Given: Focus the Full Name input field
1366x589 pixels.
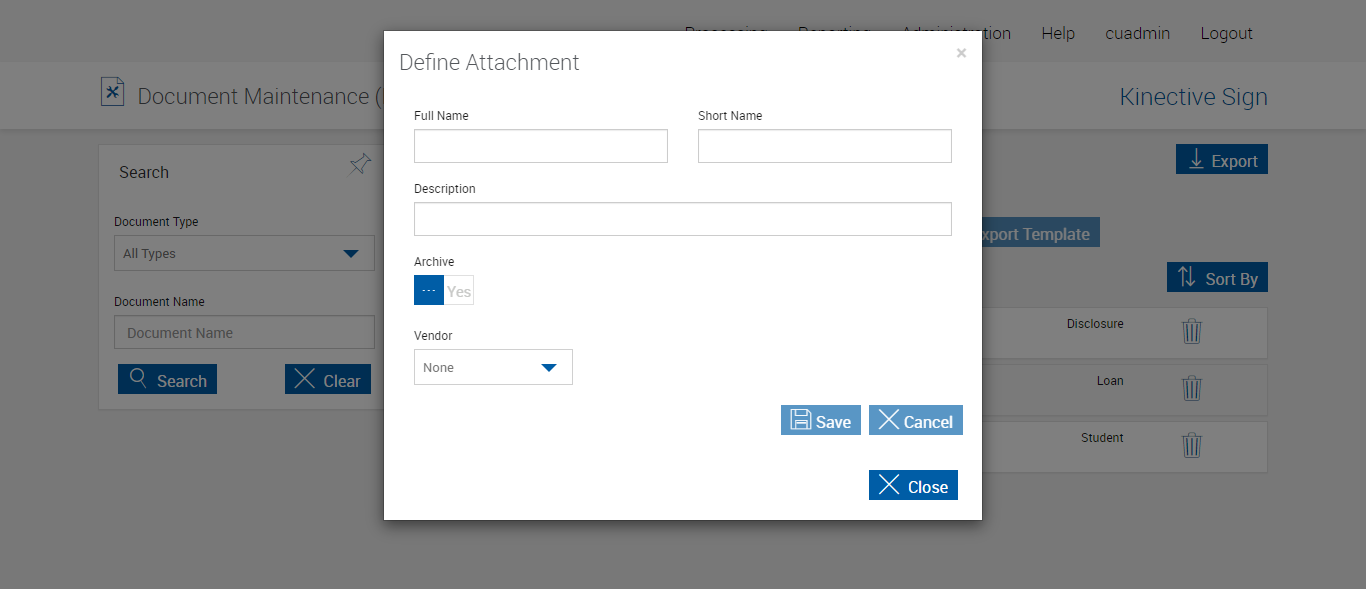Looking at the screenshot, I should click(540, 146).
